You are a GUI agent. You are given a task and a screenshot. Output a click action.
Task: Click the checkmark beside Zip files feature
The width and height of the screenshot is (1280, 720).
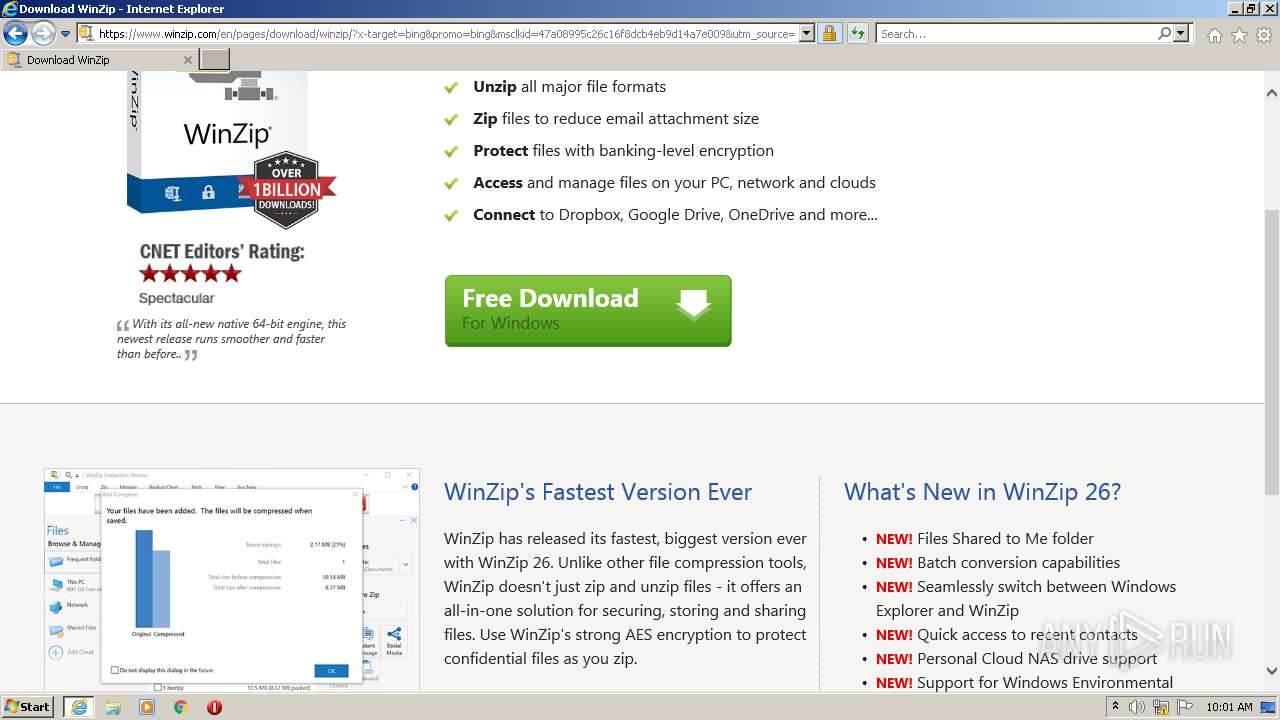451,120
